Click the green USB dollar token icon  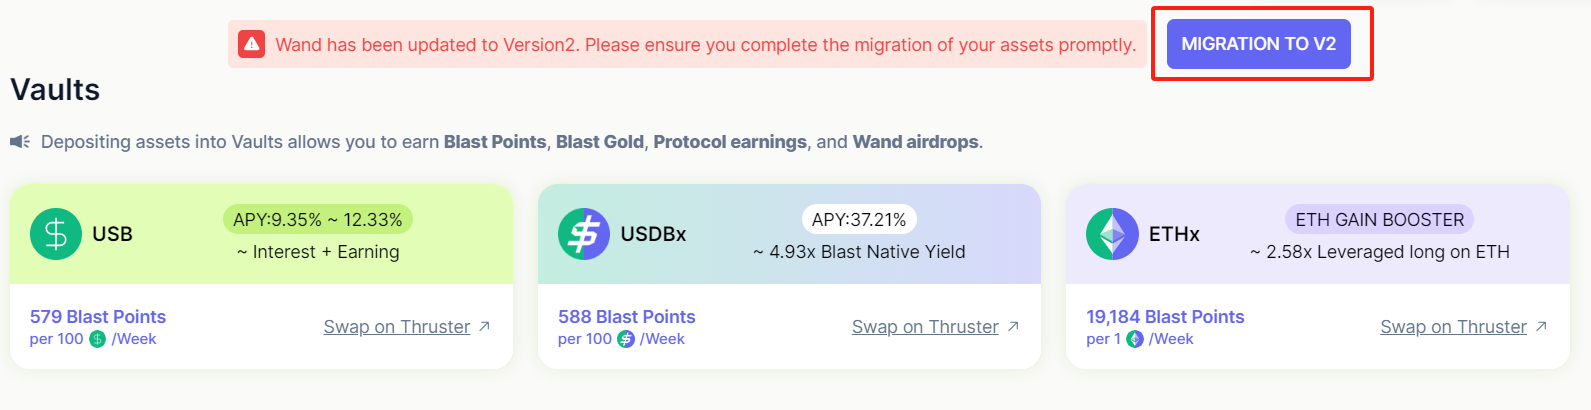56,234
